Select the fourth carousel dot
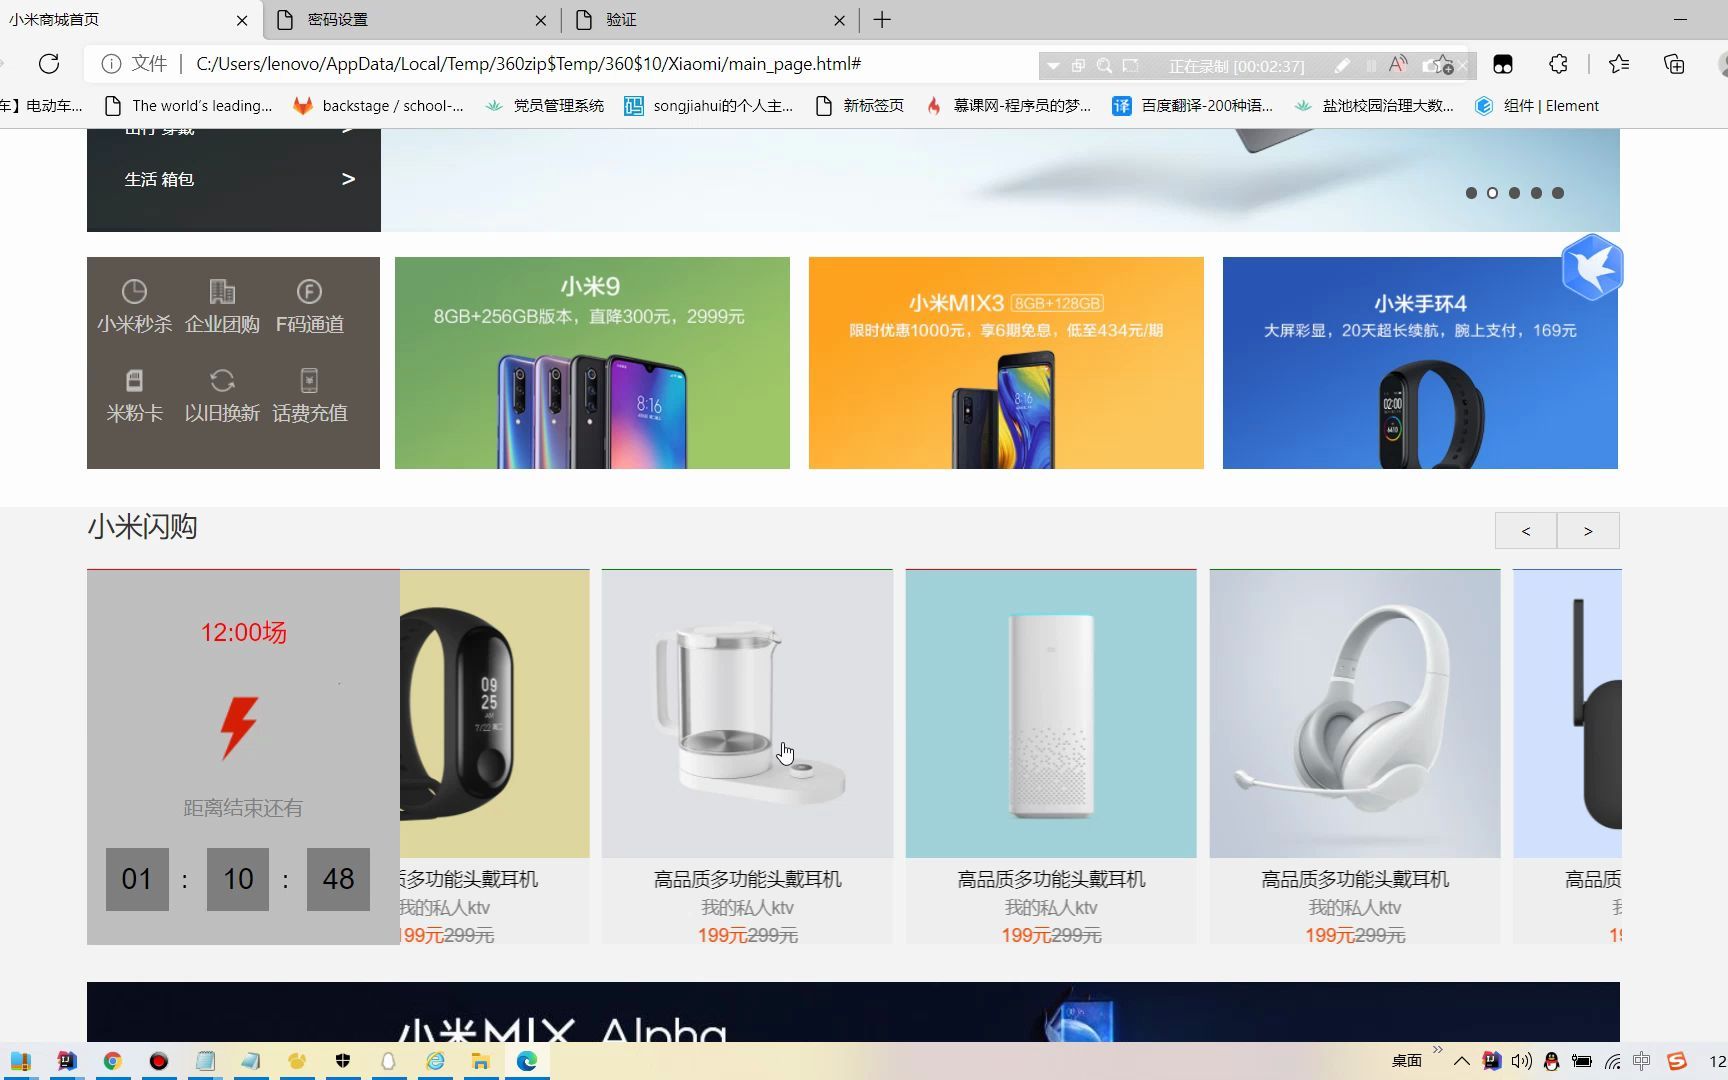 pos(1536,193)
